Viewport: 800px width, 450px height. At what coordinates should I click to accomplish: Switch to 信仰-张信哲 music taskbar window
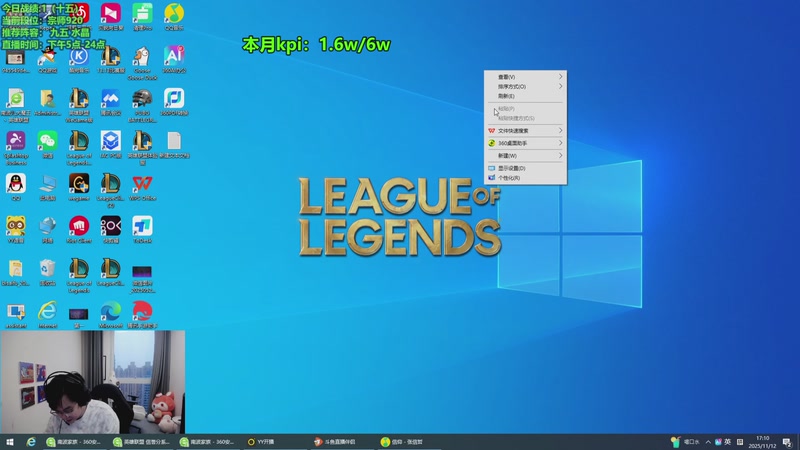[x=409, y=442]
